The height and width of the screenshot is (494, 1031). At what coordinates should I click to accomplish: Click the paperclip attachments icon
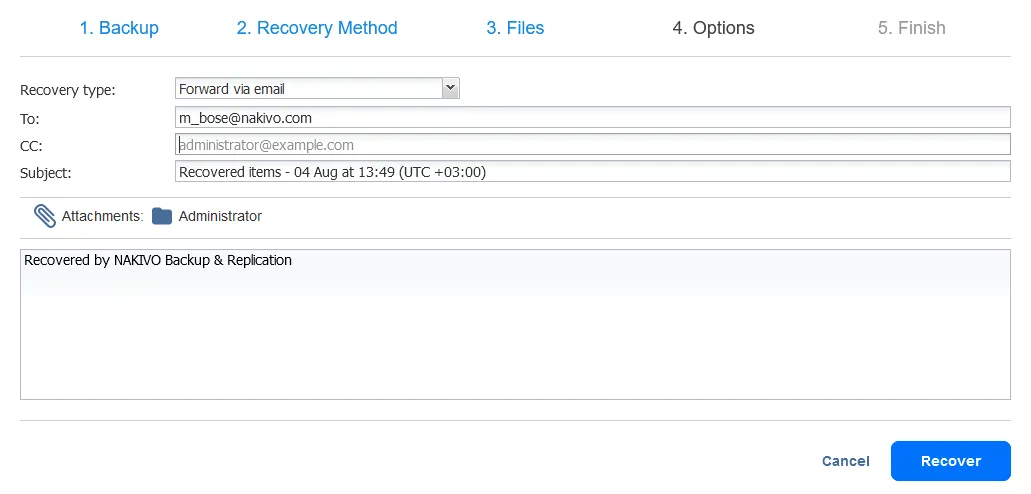45,216
